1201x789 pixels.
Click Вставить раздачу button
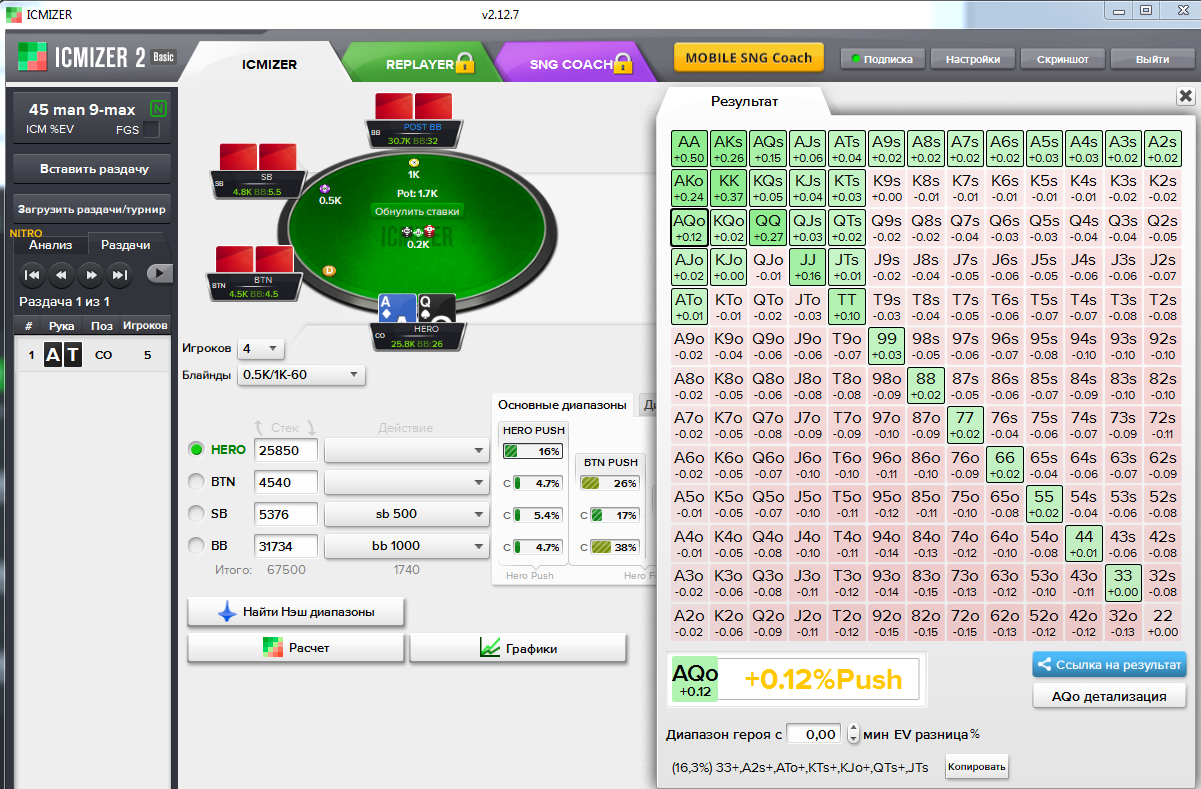pyautogui.click(x=93, y=169)
